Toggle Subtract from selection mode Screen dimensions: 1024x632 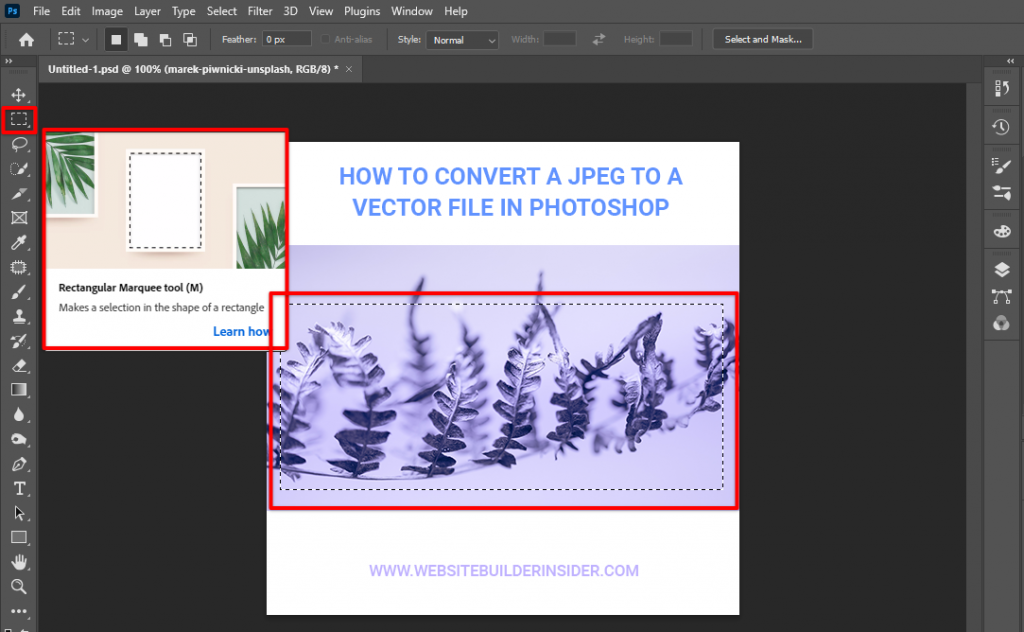click(x=163, y=38)
